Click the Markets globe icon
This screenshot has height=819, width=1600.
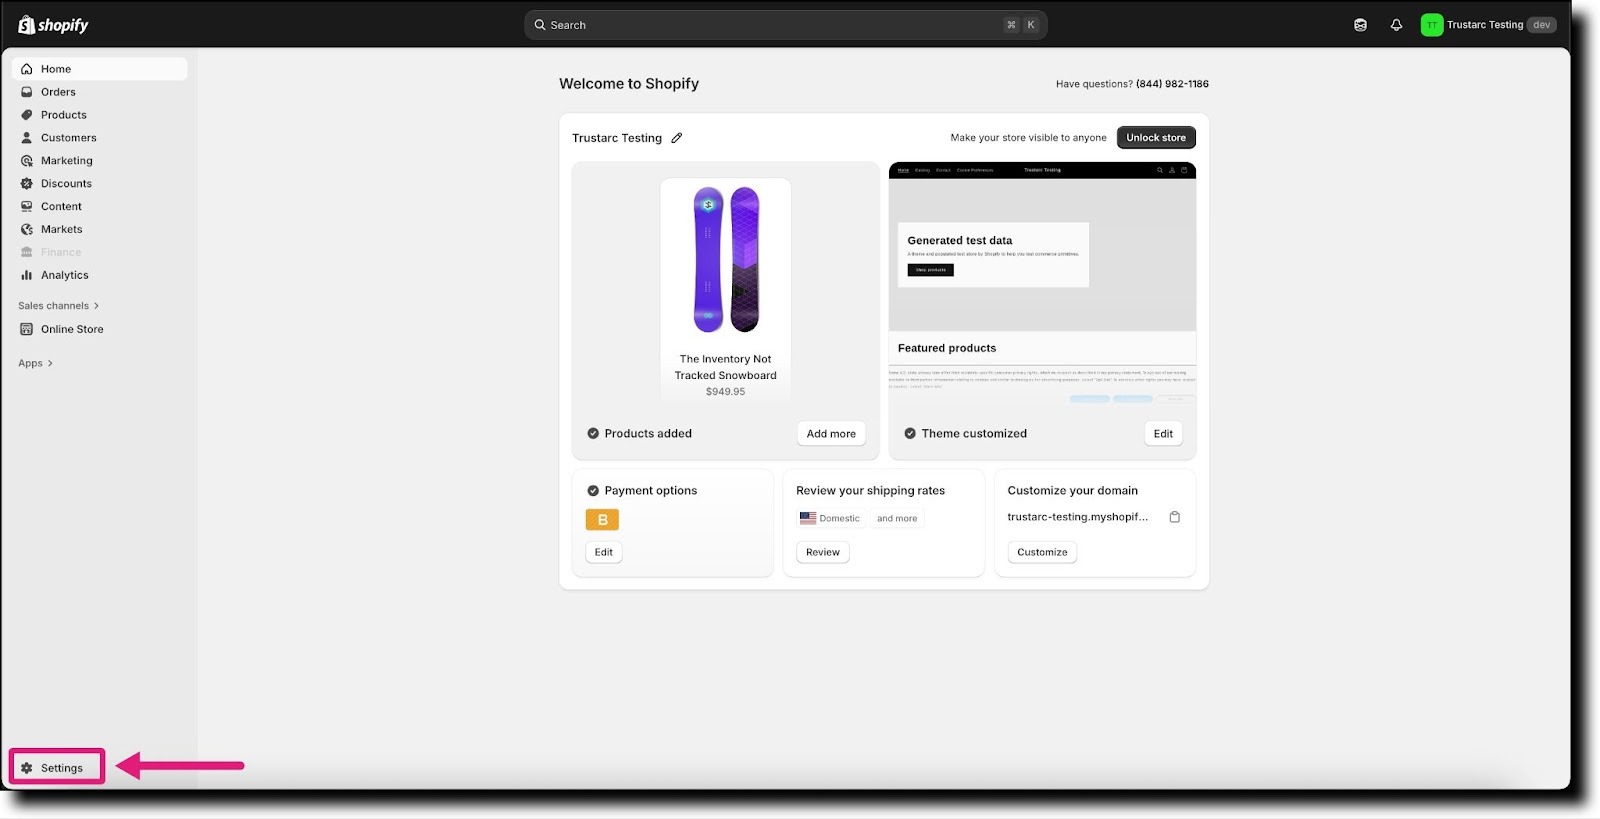point(27,230)
